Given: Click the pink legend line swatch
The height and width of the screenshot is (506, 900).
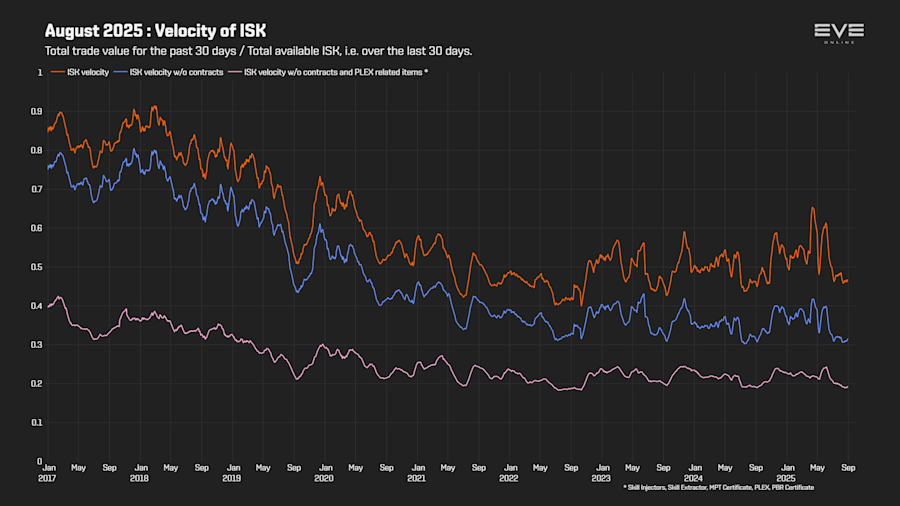Looking at the screenshot, I should [235, 72].
